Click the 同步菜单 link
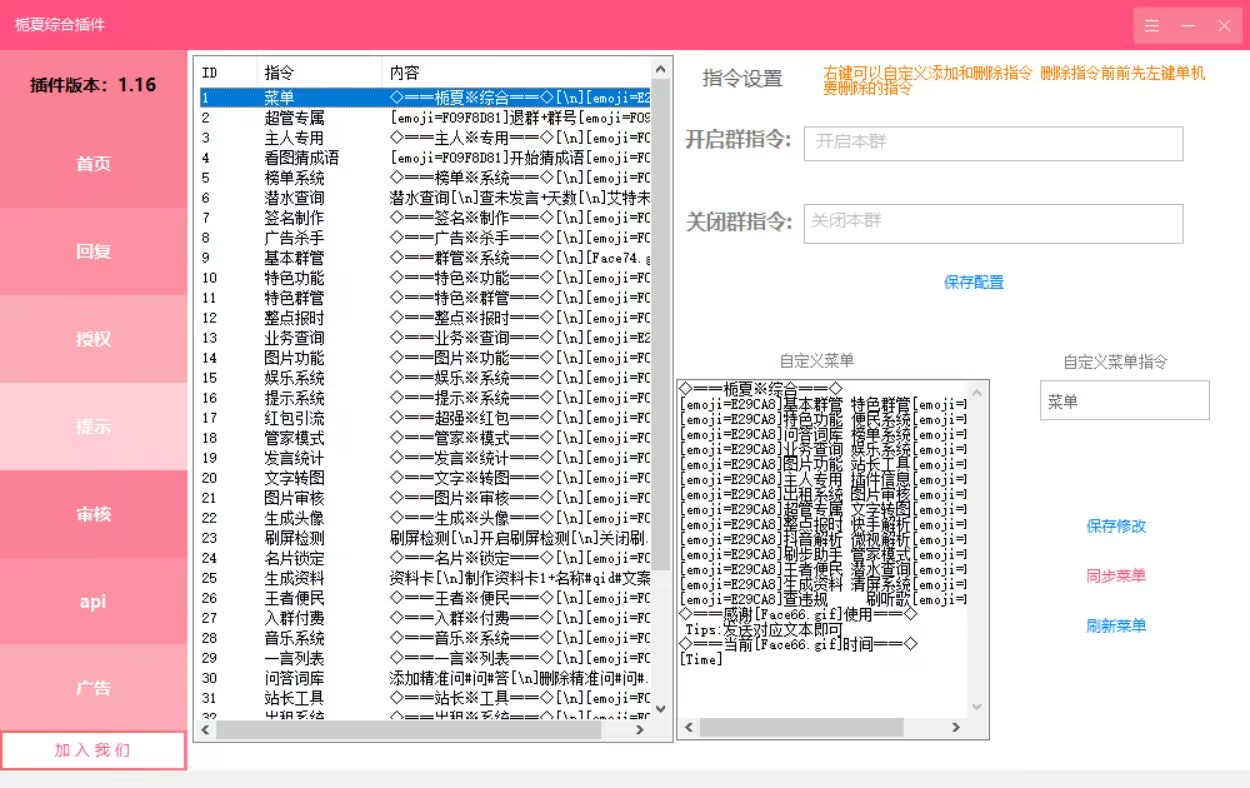Image resolution: width=1250 pixels, height=788 pixels. [1116, 575]
